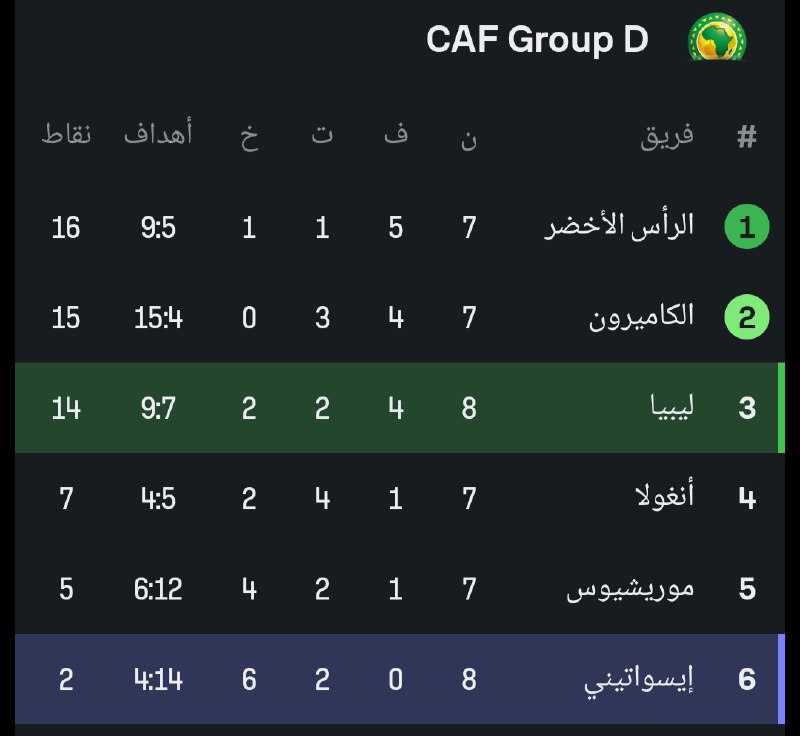Click the فريق team column header

(x=667, y=136)
